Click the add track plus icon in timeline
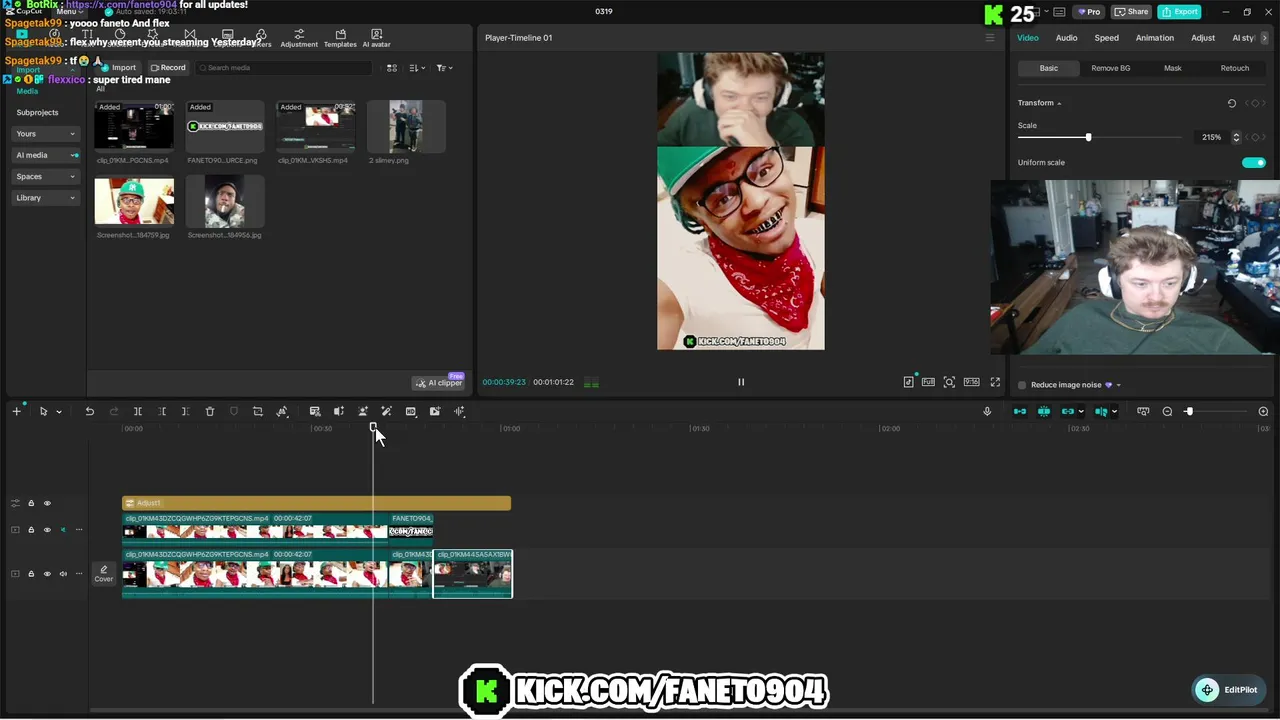 [x=16, y=411]
